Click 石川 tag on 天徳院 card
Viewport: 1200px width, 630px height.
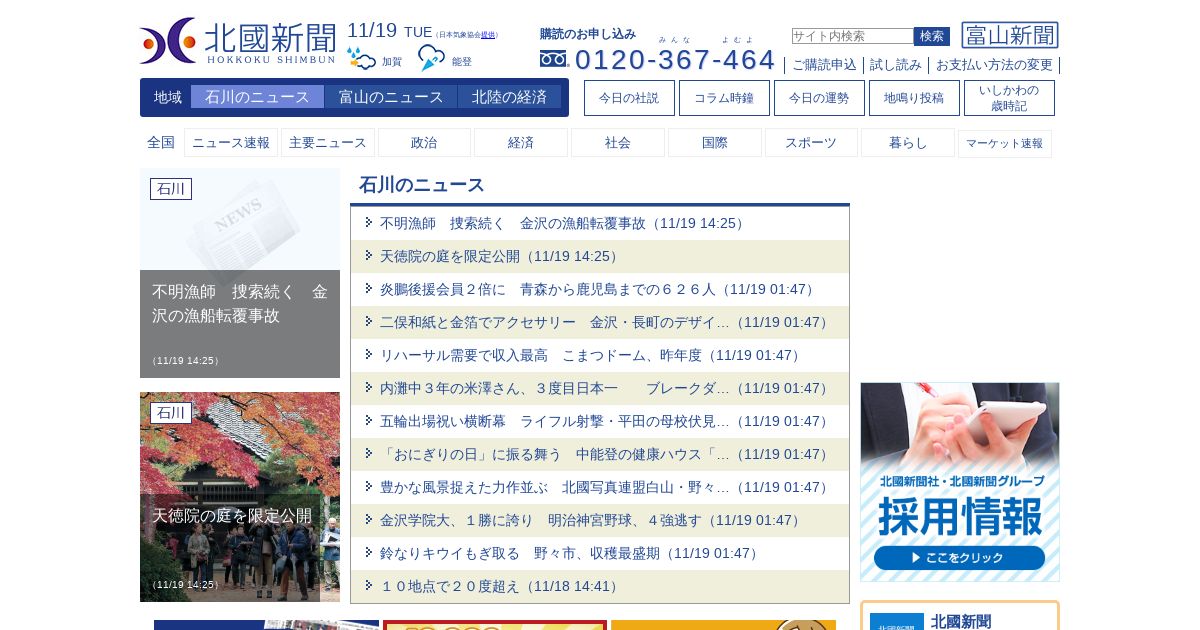click(171, 413)
